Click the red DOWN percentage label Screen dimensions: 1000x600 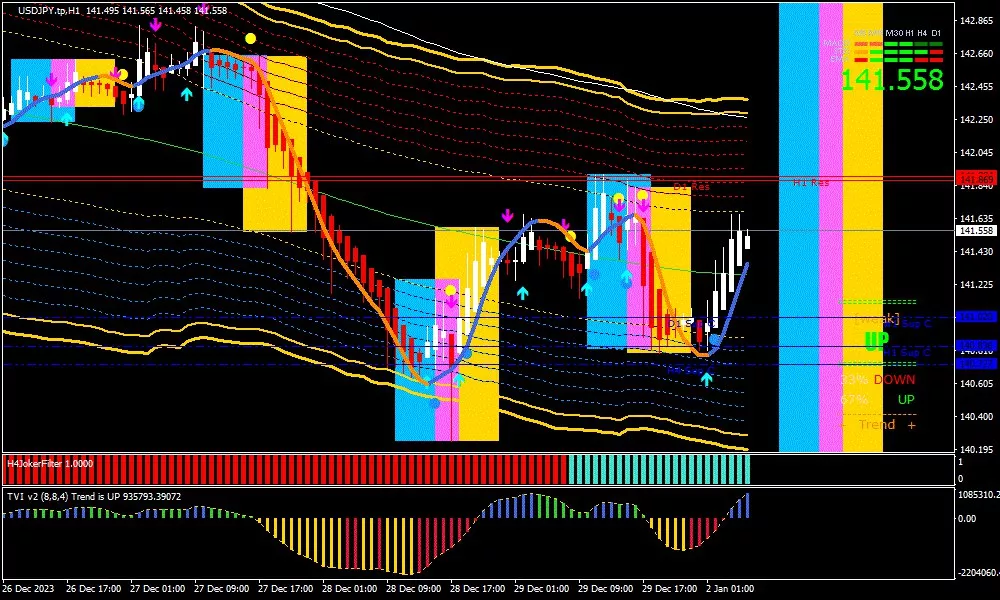coord(894,380)
